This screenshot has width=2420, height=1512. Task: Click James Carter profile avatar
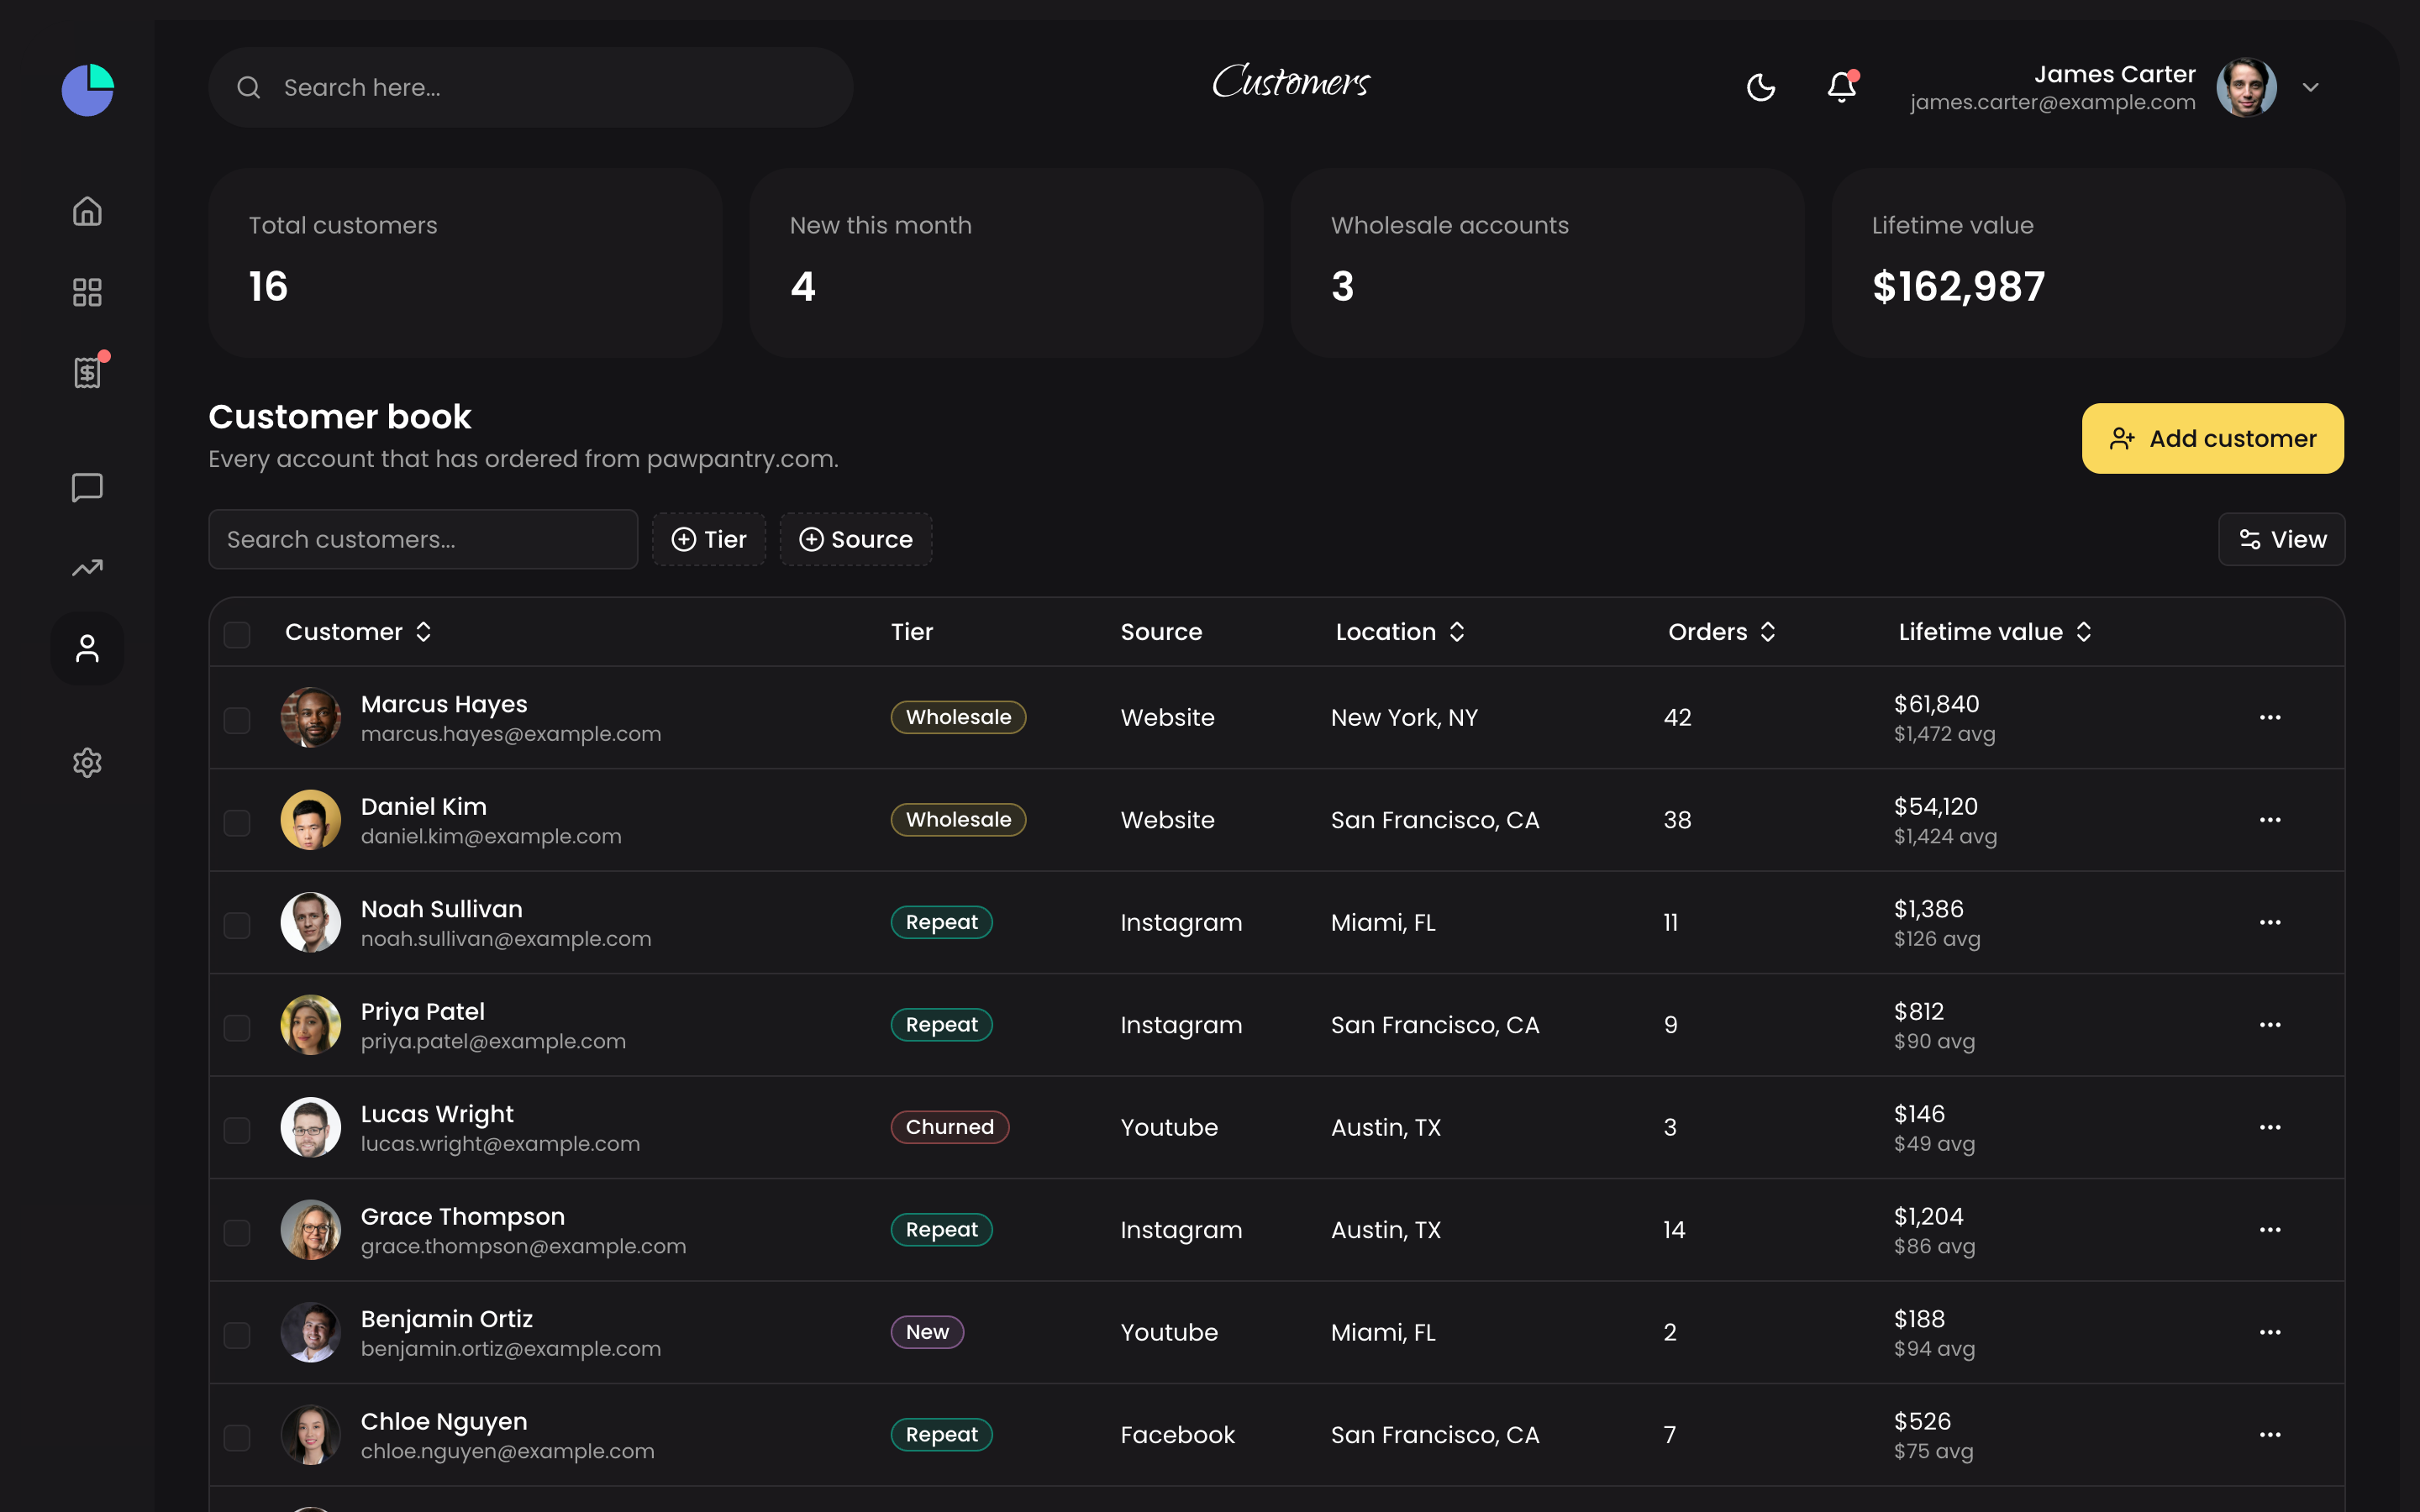pos(2246,87)
